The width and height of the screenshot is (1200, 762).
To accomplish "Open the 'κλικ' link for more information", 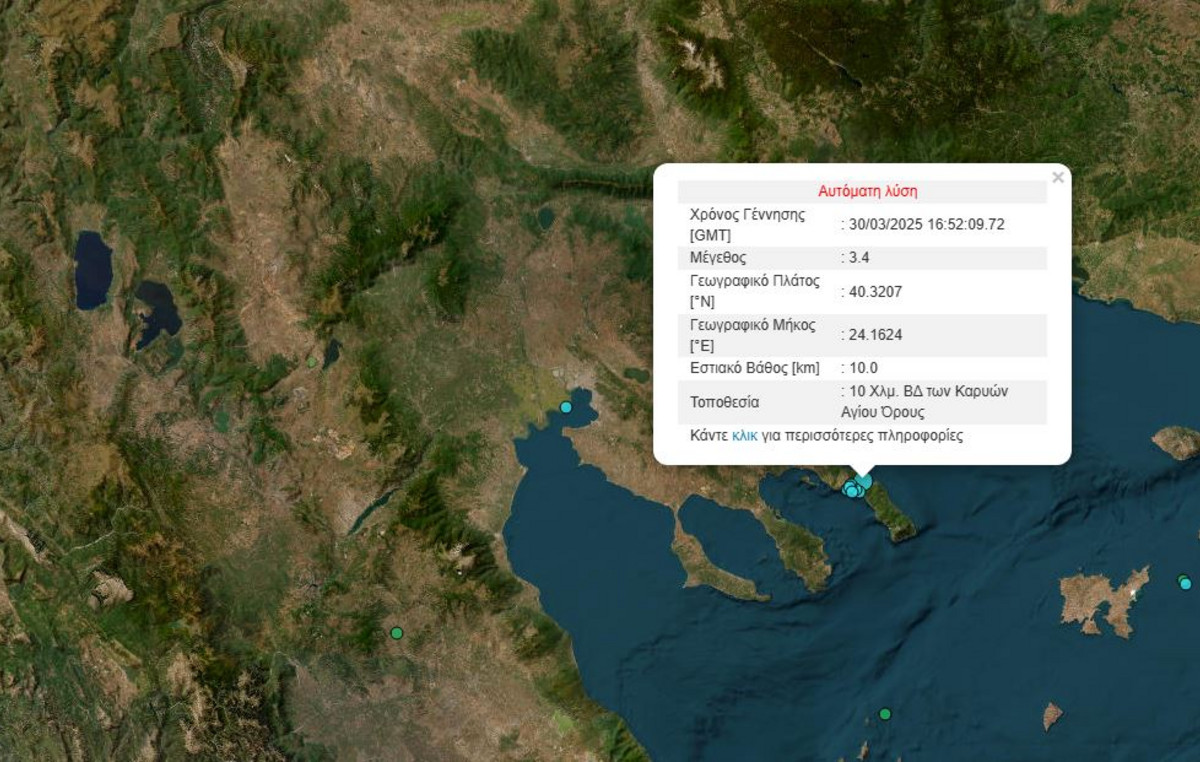I will 744,436.
